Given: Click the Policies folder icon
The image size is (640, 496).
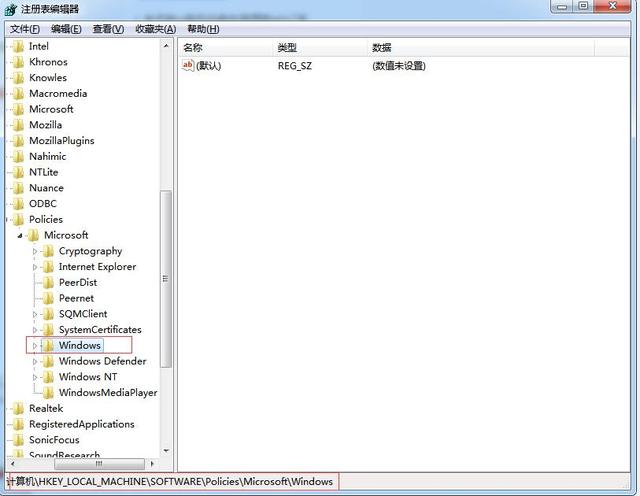Looking at the screenshot, I should [x=18, y=220].
